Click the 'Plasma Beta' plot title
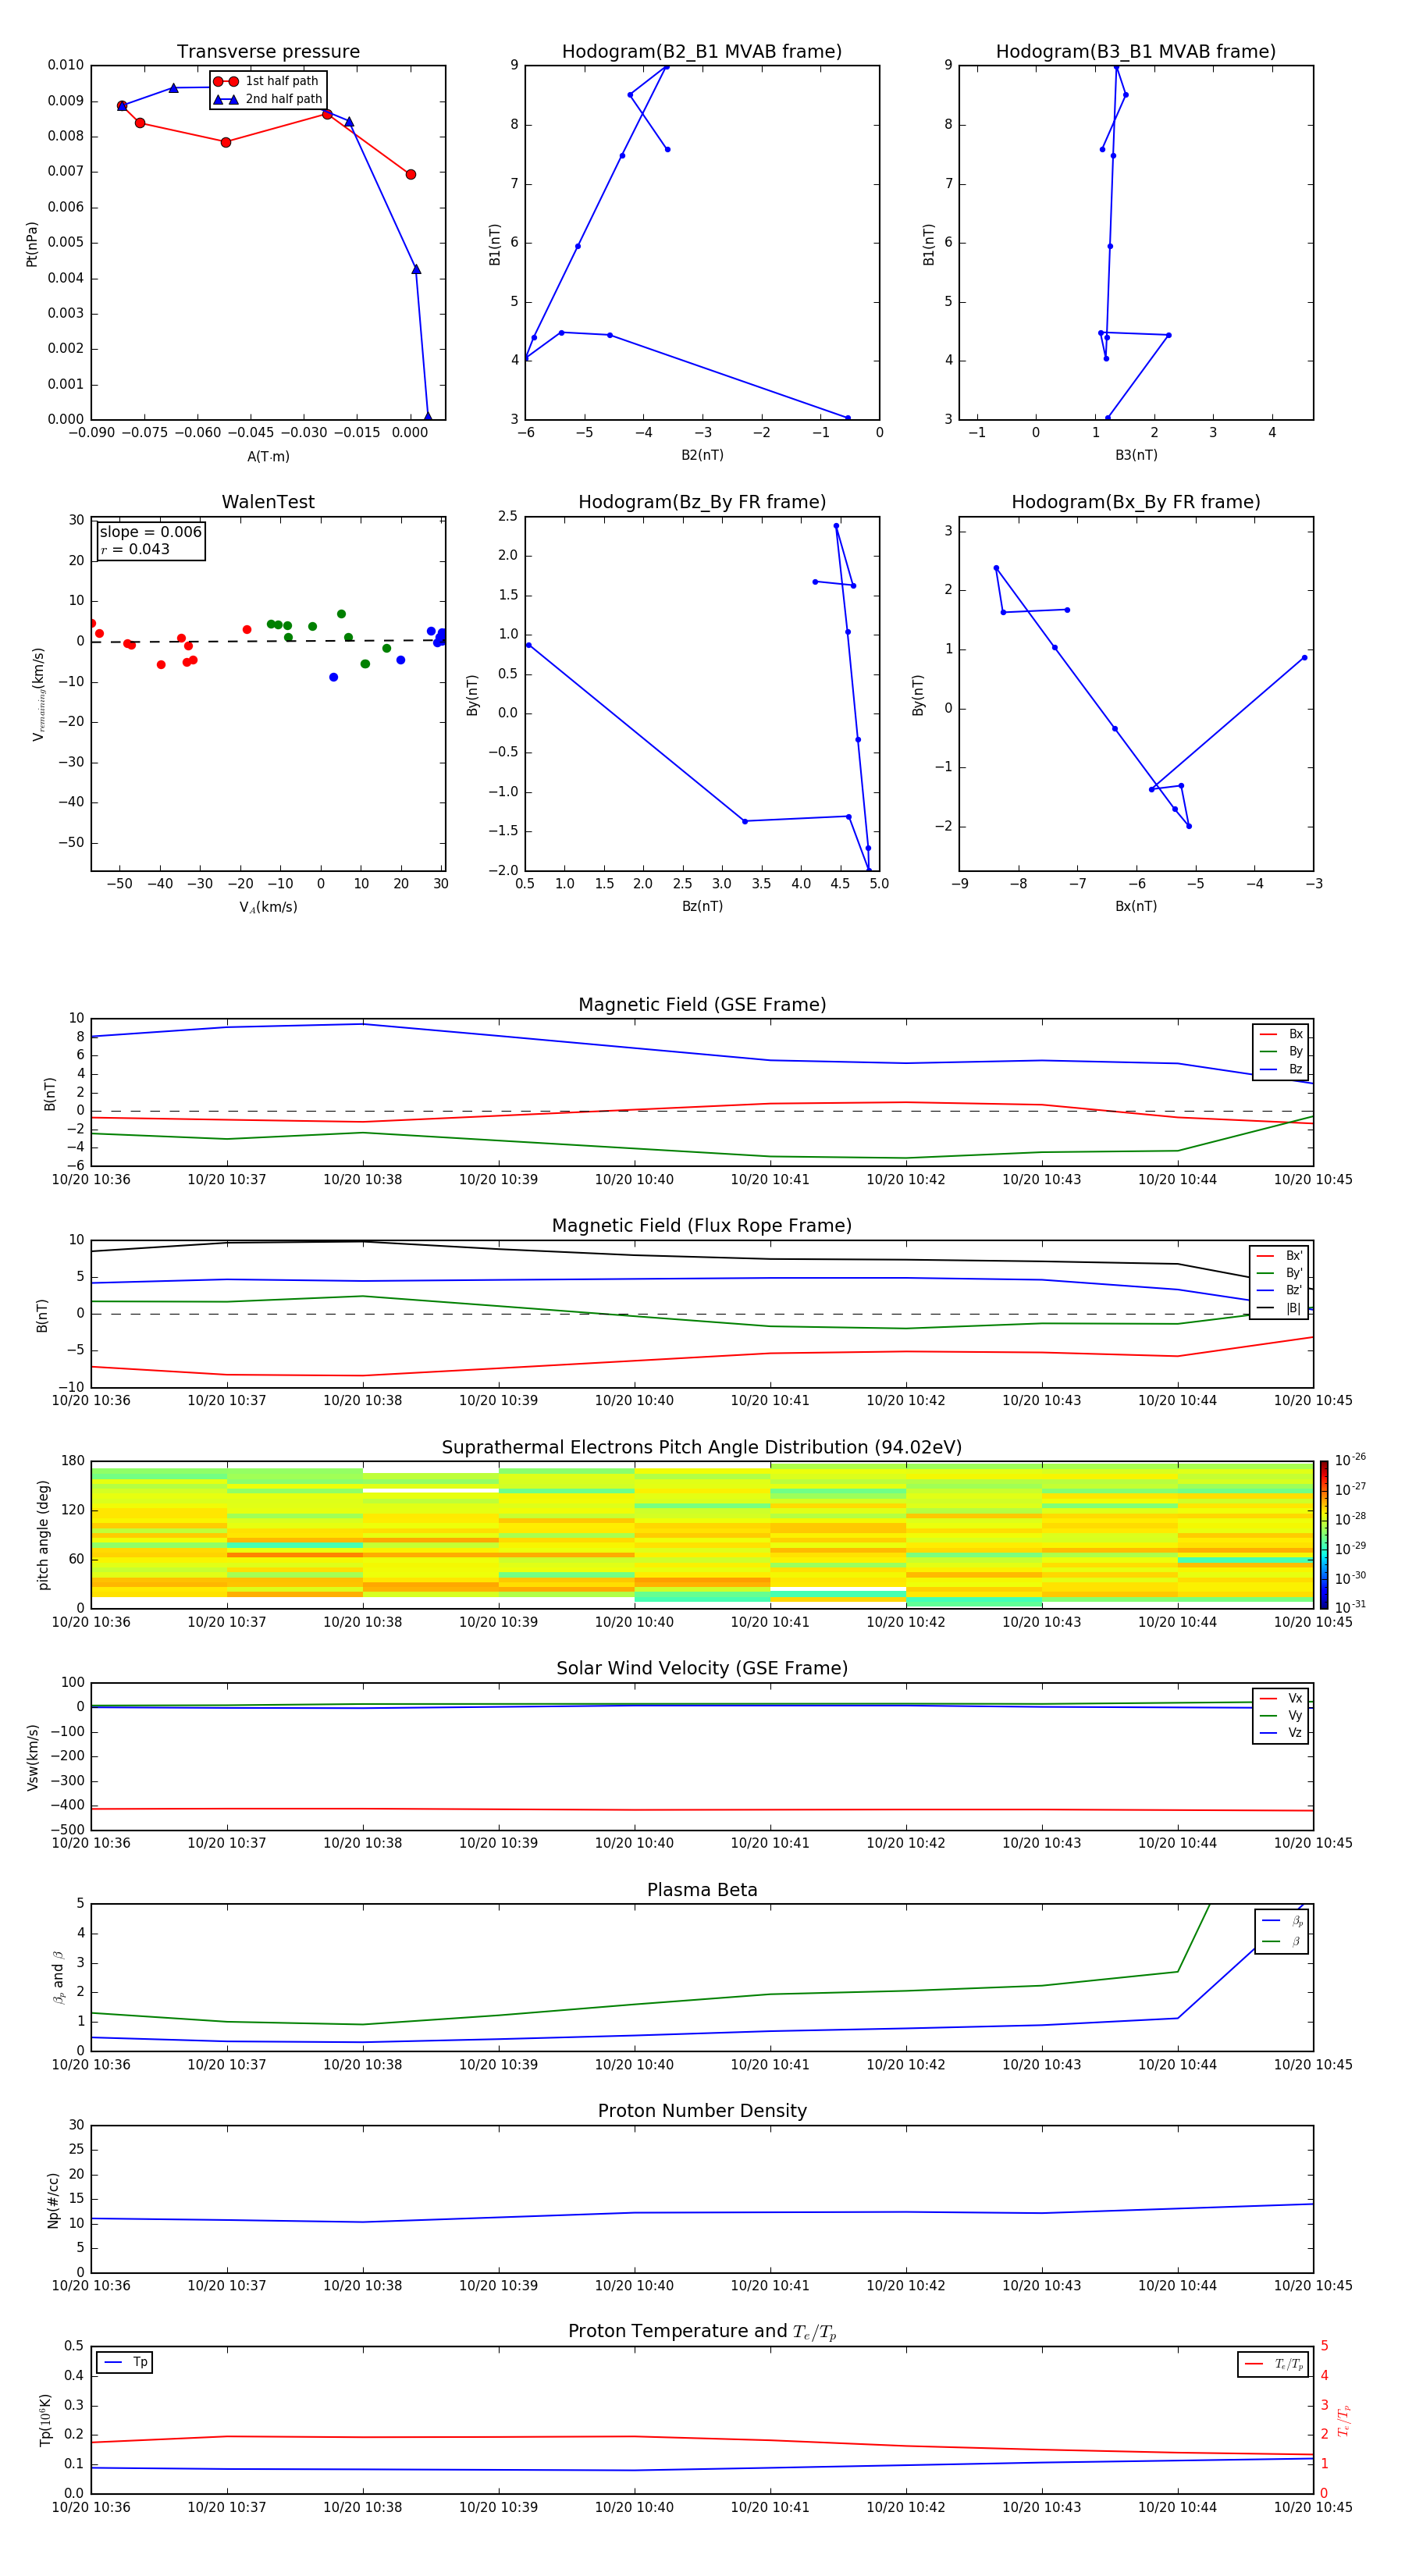Viewport: 1405px width, 2576px height. (702, 1890)
